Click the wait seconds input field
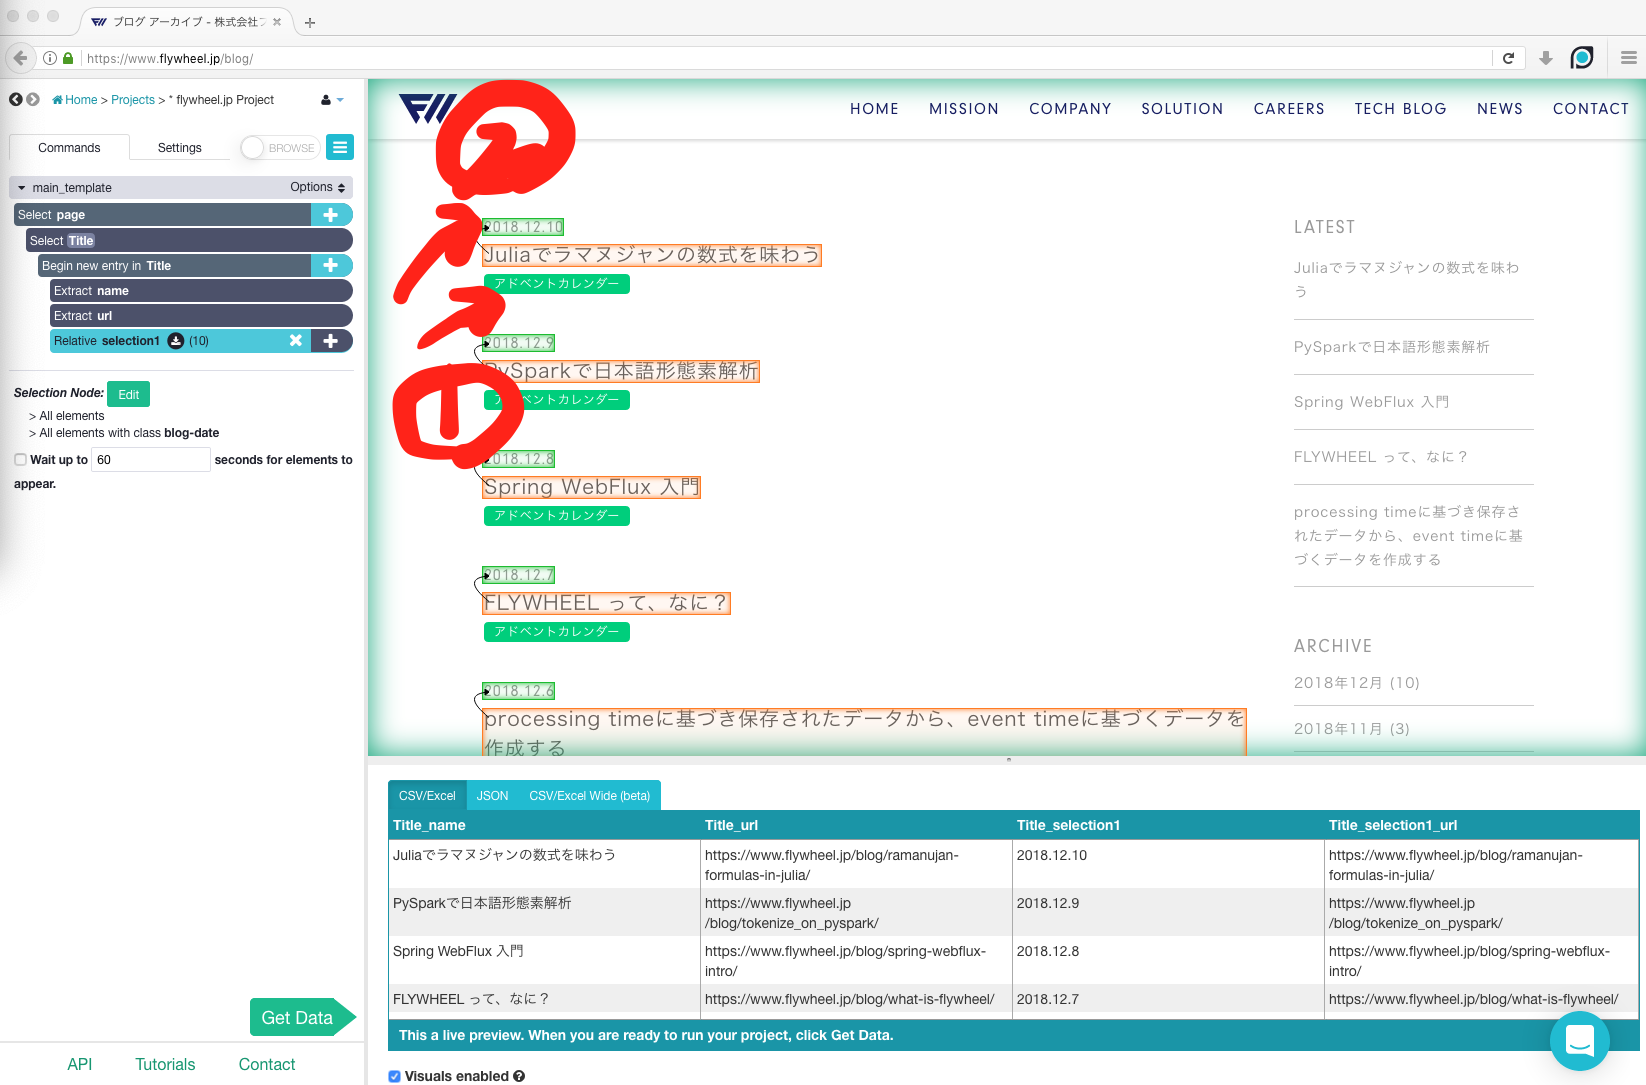The width and height of the screenshot is (1646, 1085). (150, 460)
